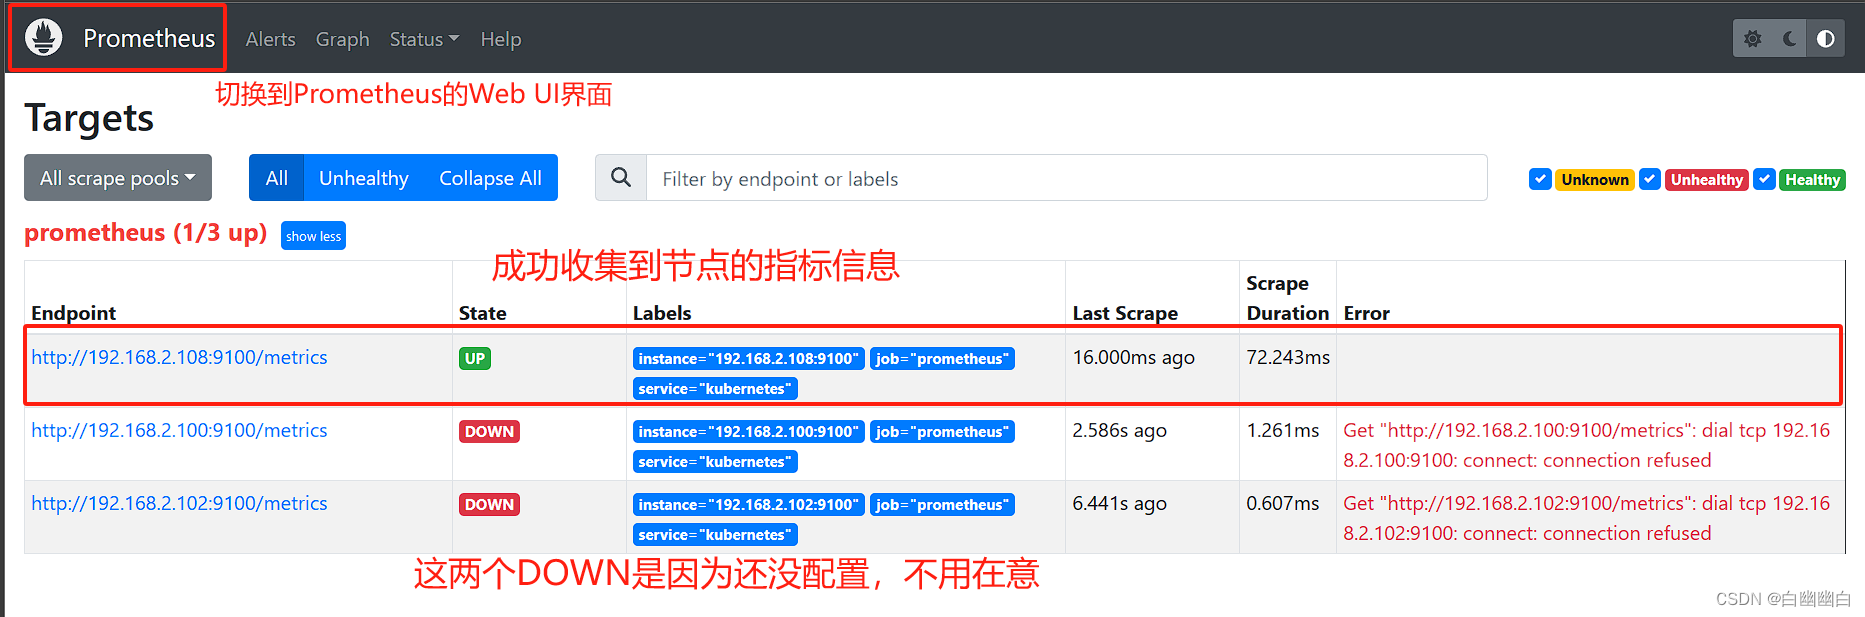This screenshot has height=617, width=1865.
Task: Click service="kubernetes" label in the 192.168.2.102 row
Action: (x=715, y=534)
